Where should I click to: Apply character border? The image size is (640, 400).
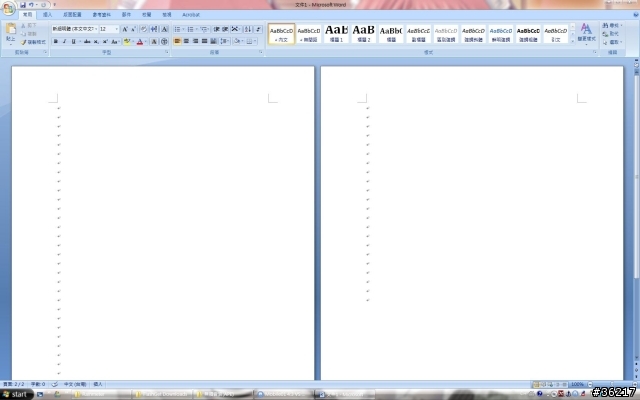pyautogui.click(x=164, y=29)
